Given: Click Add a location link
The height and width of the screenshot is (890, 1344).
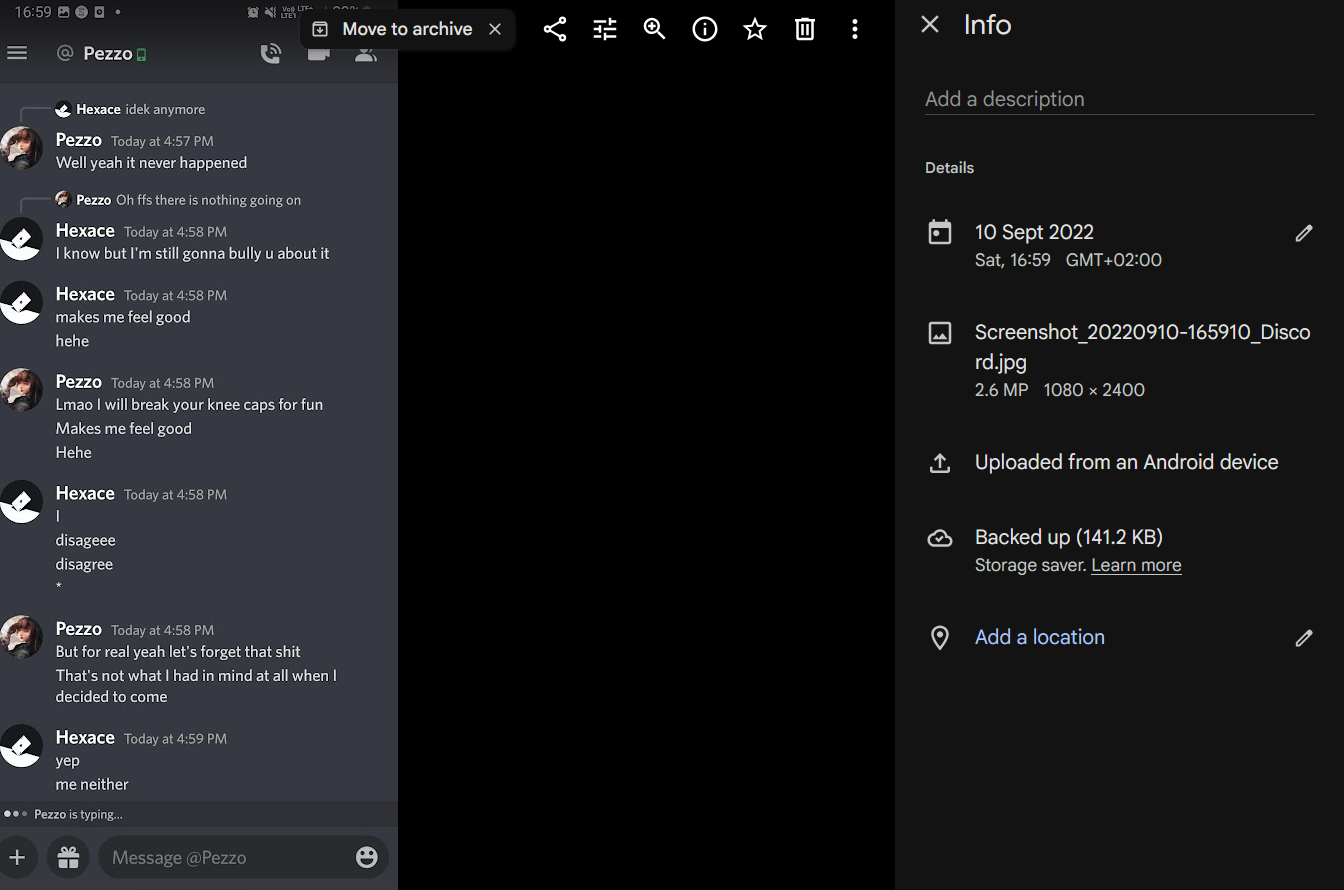Looking at the screenshot, I should point(1039,638).
